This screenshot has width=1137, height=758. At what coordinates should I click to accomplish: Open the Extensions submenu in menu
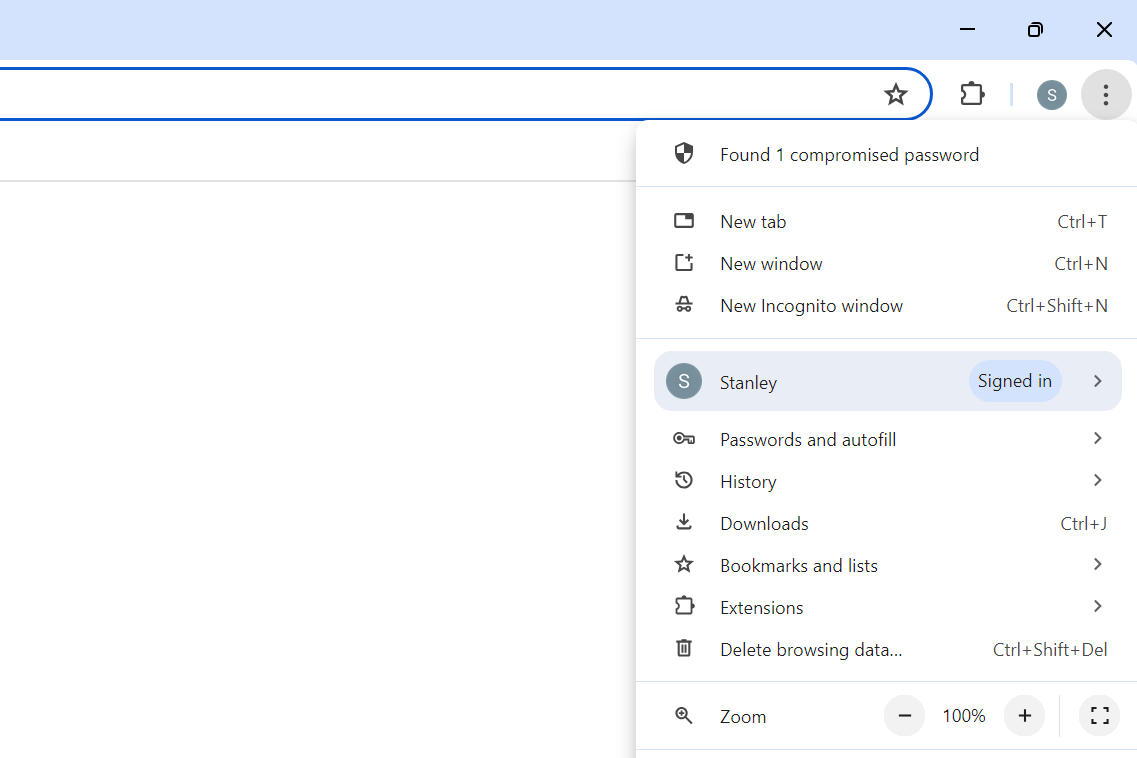click(1097, 607)
